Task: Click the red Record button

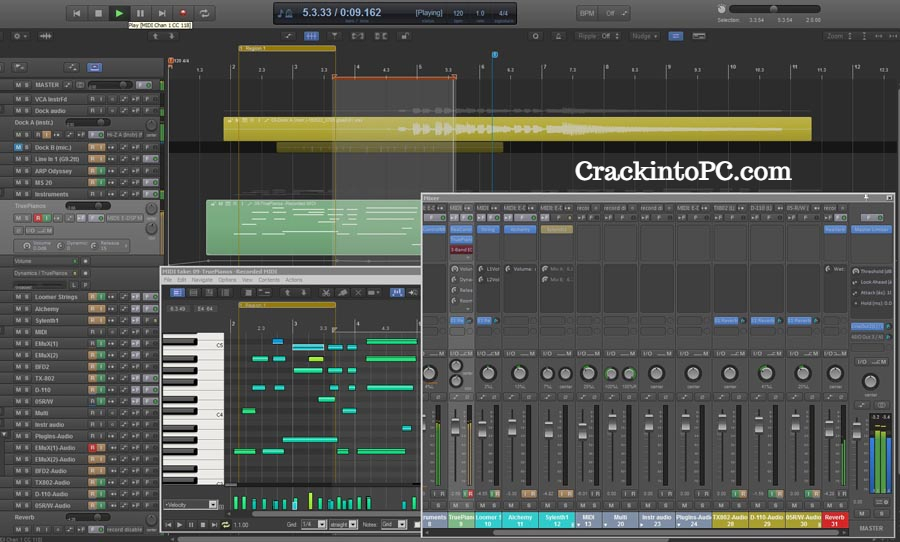Action: click(183, 13)
